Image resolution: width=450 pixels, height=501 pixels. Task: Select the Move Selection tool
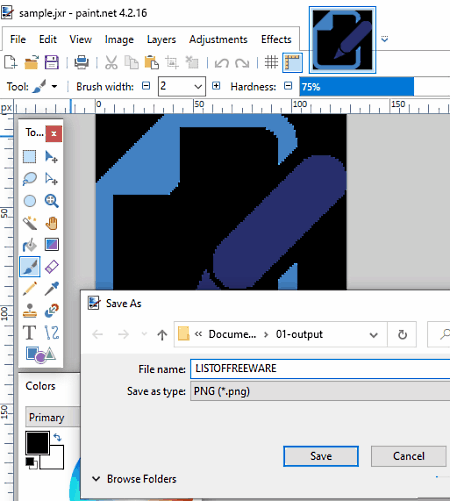[51, 179]
